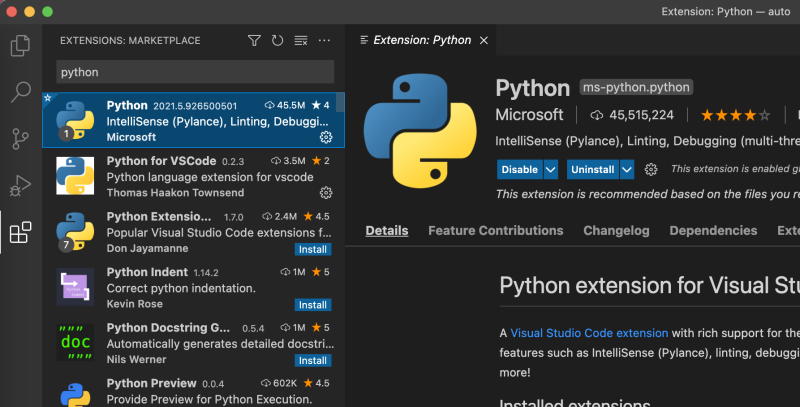Click the Filter Extensions funnel icon
The image size is (800, 407).
pos(254,40)
